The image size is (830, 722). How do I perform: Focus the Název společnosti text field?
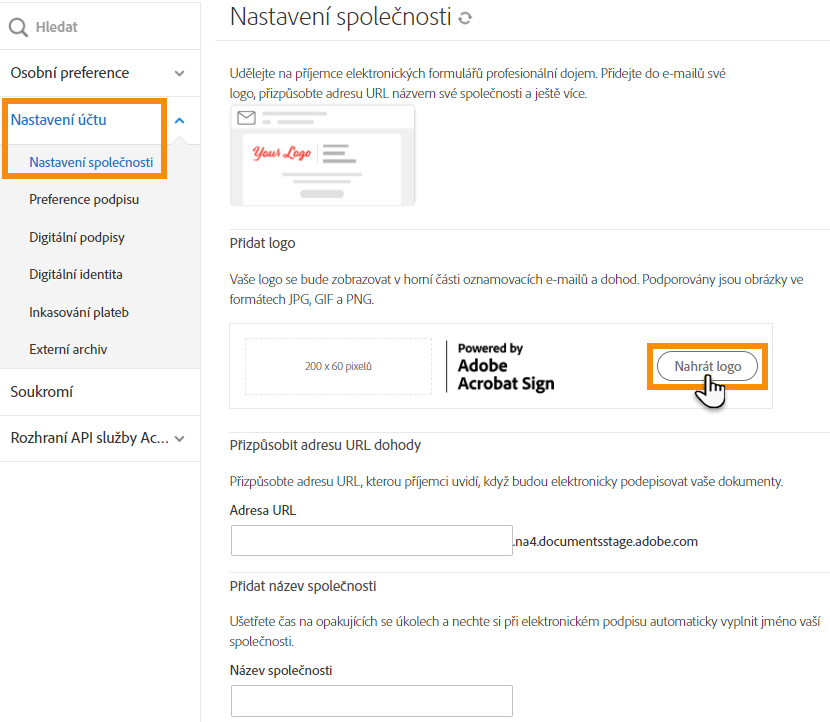tap(371, 701)
